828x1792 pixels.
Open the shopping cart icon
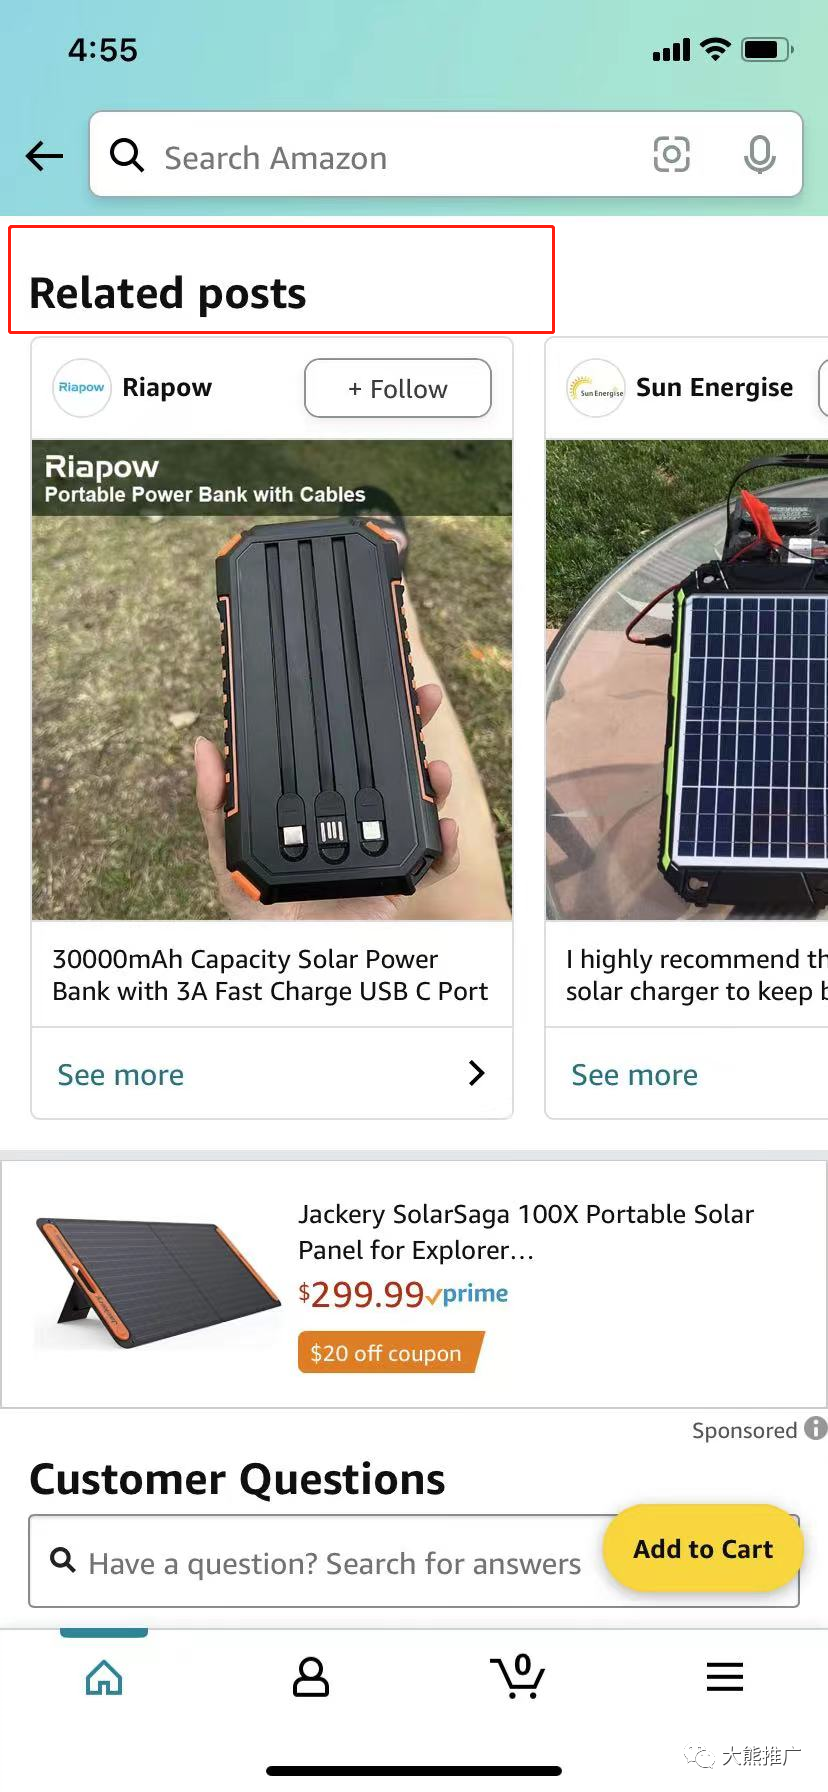518,1677
